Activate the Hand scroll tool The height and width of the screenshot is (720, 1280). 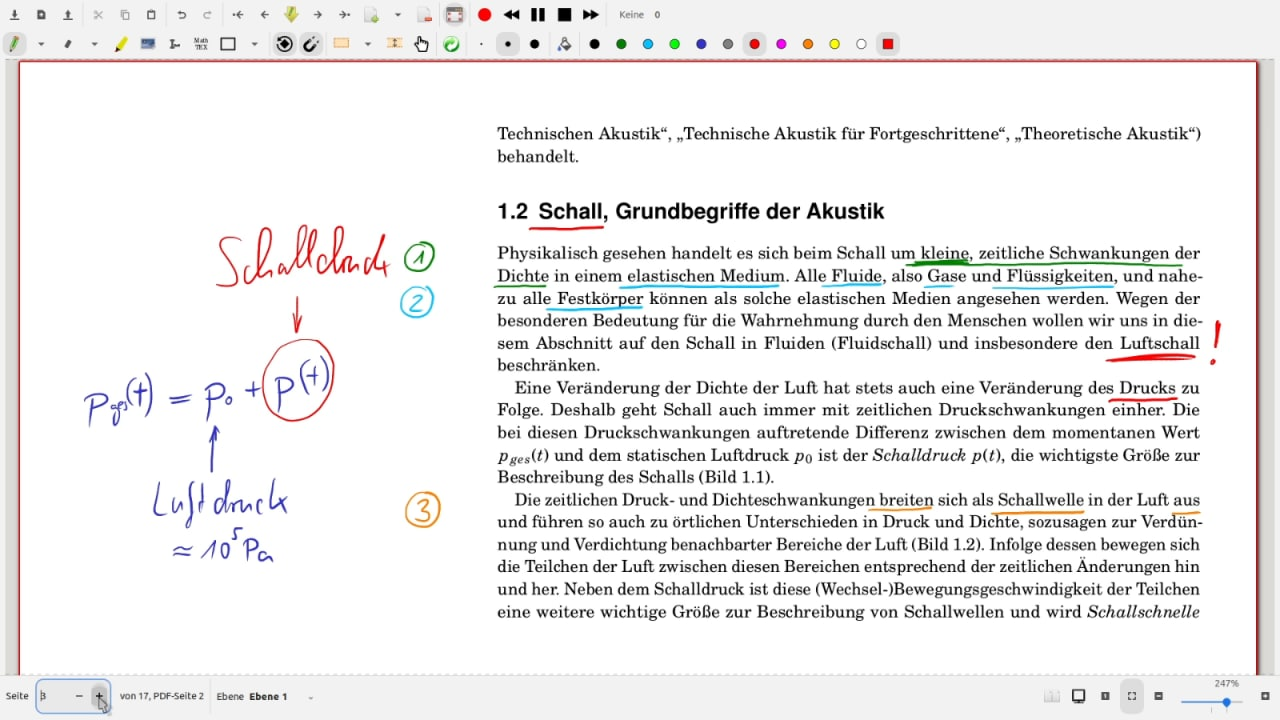coord(422,44)
